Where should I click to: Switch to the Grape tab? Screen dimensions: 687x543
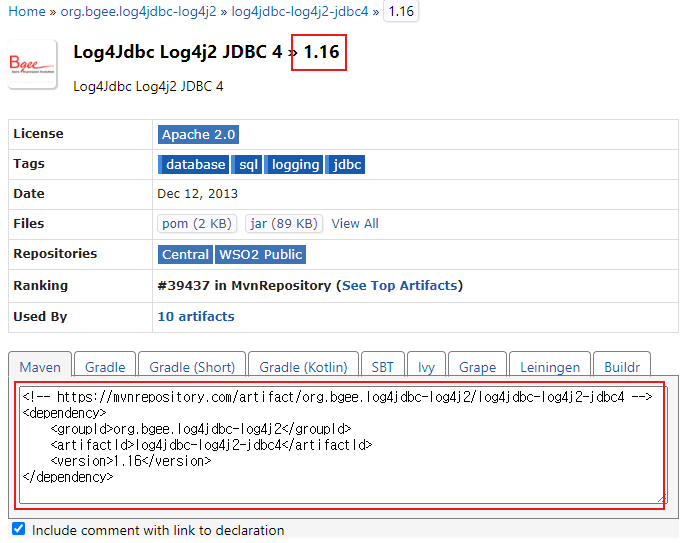pyautogui.click(x=478, y=365)
